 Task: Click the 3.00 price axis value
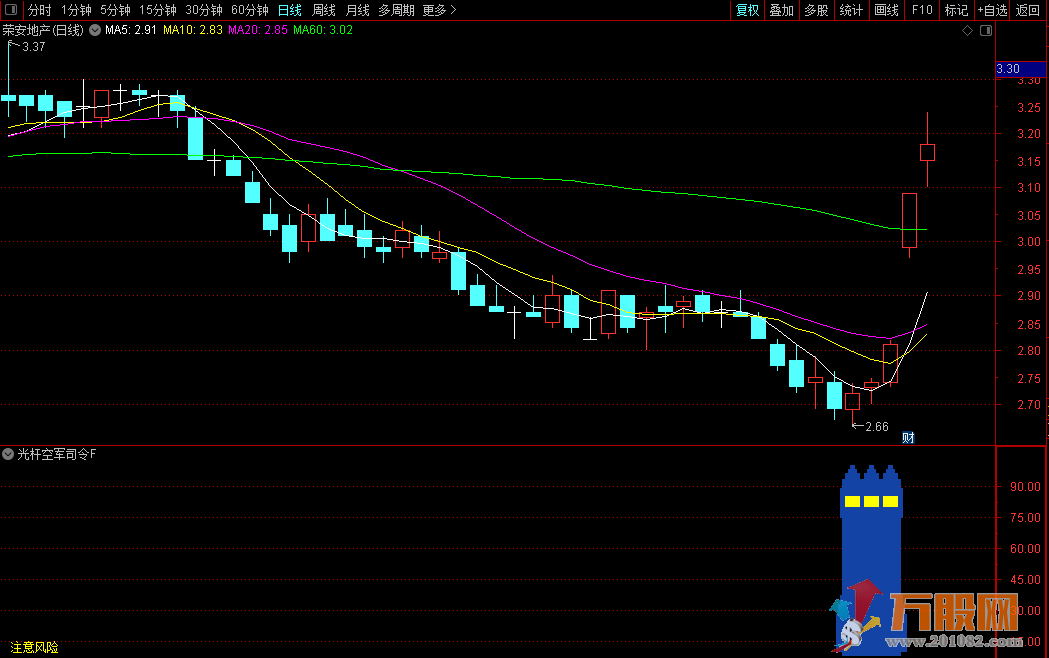1029,242
